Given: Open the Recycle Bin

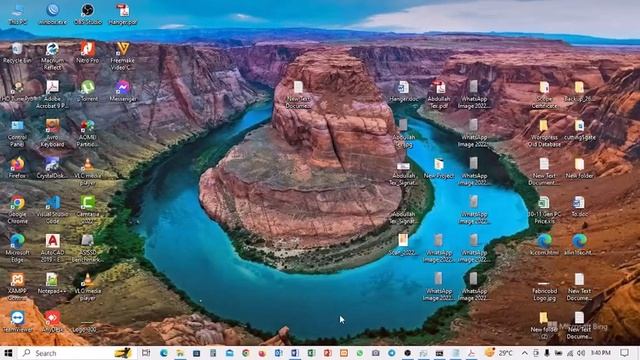Looking at the screenshot, I should tap(17, 53).
